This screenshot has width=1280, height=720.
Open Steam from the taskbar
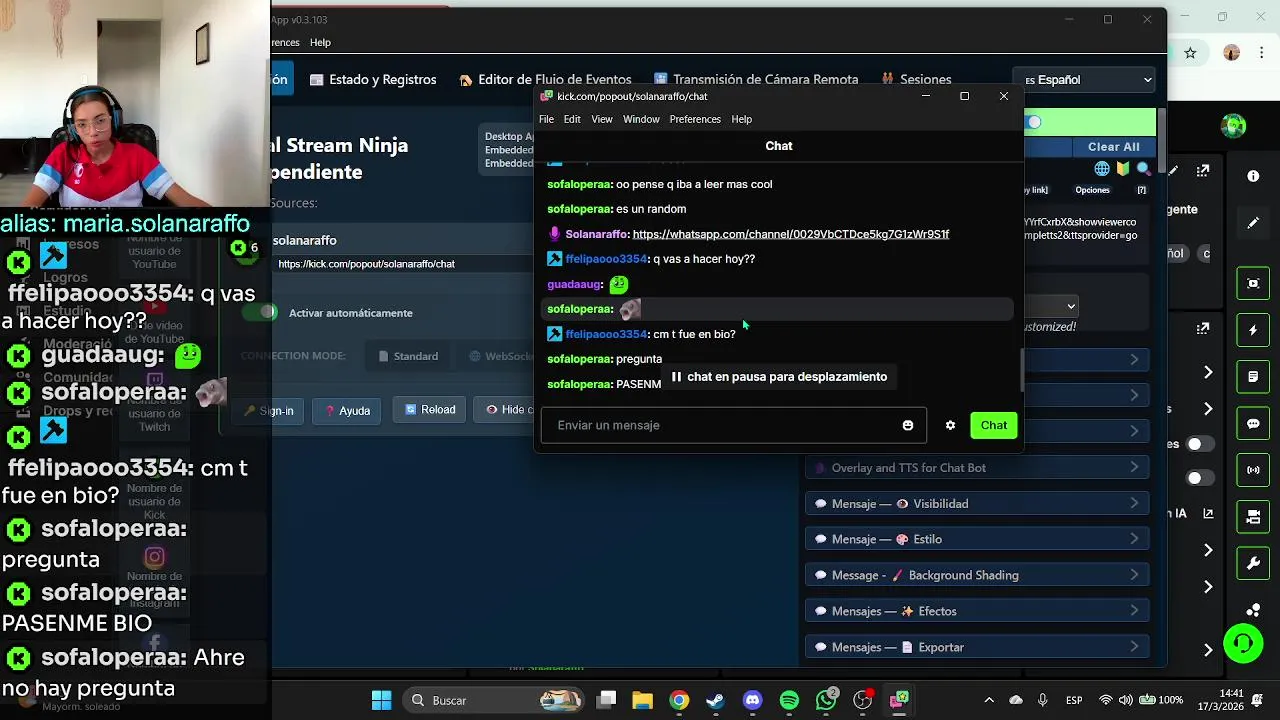[715, 700]
